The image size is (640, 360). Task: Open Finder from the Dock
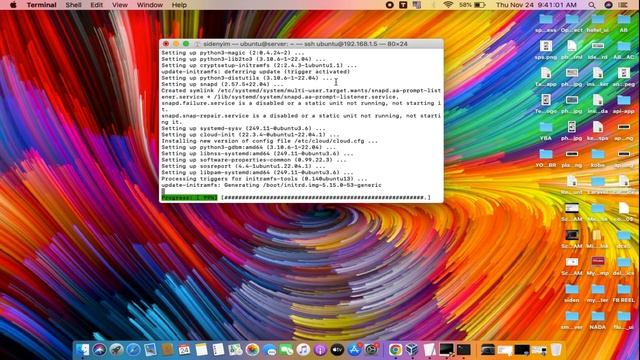tap(82, 350)
